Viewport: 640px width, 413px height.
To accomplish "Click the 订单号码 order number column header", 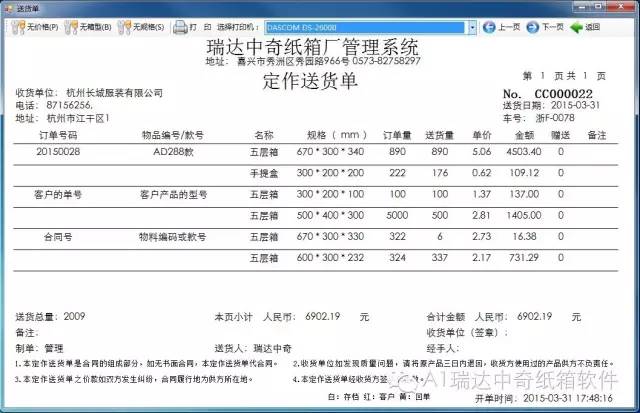I will pyautogui.click(x=57, y=134).
